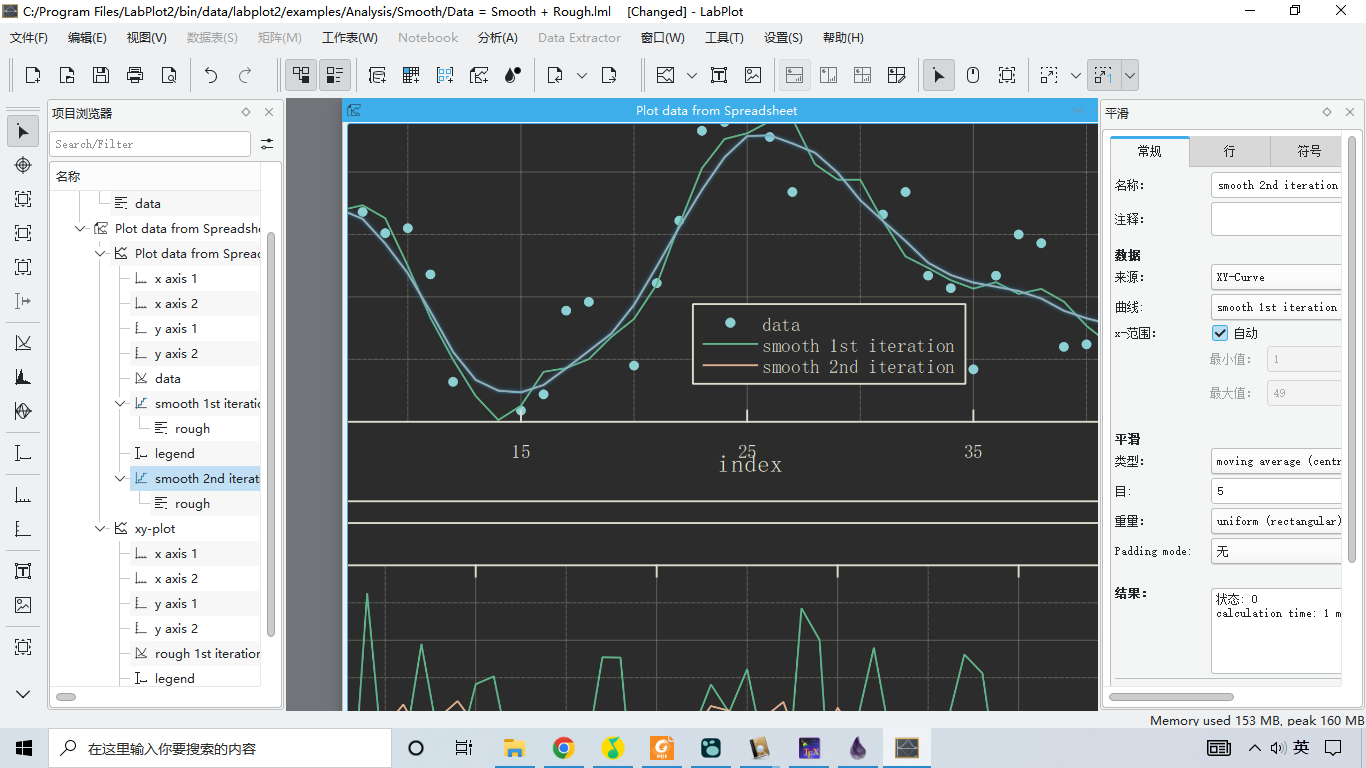
Task: Uncheck the 自动 x-range checkbox
Action: 1220,333
